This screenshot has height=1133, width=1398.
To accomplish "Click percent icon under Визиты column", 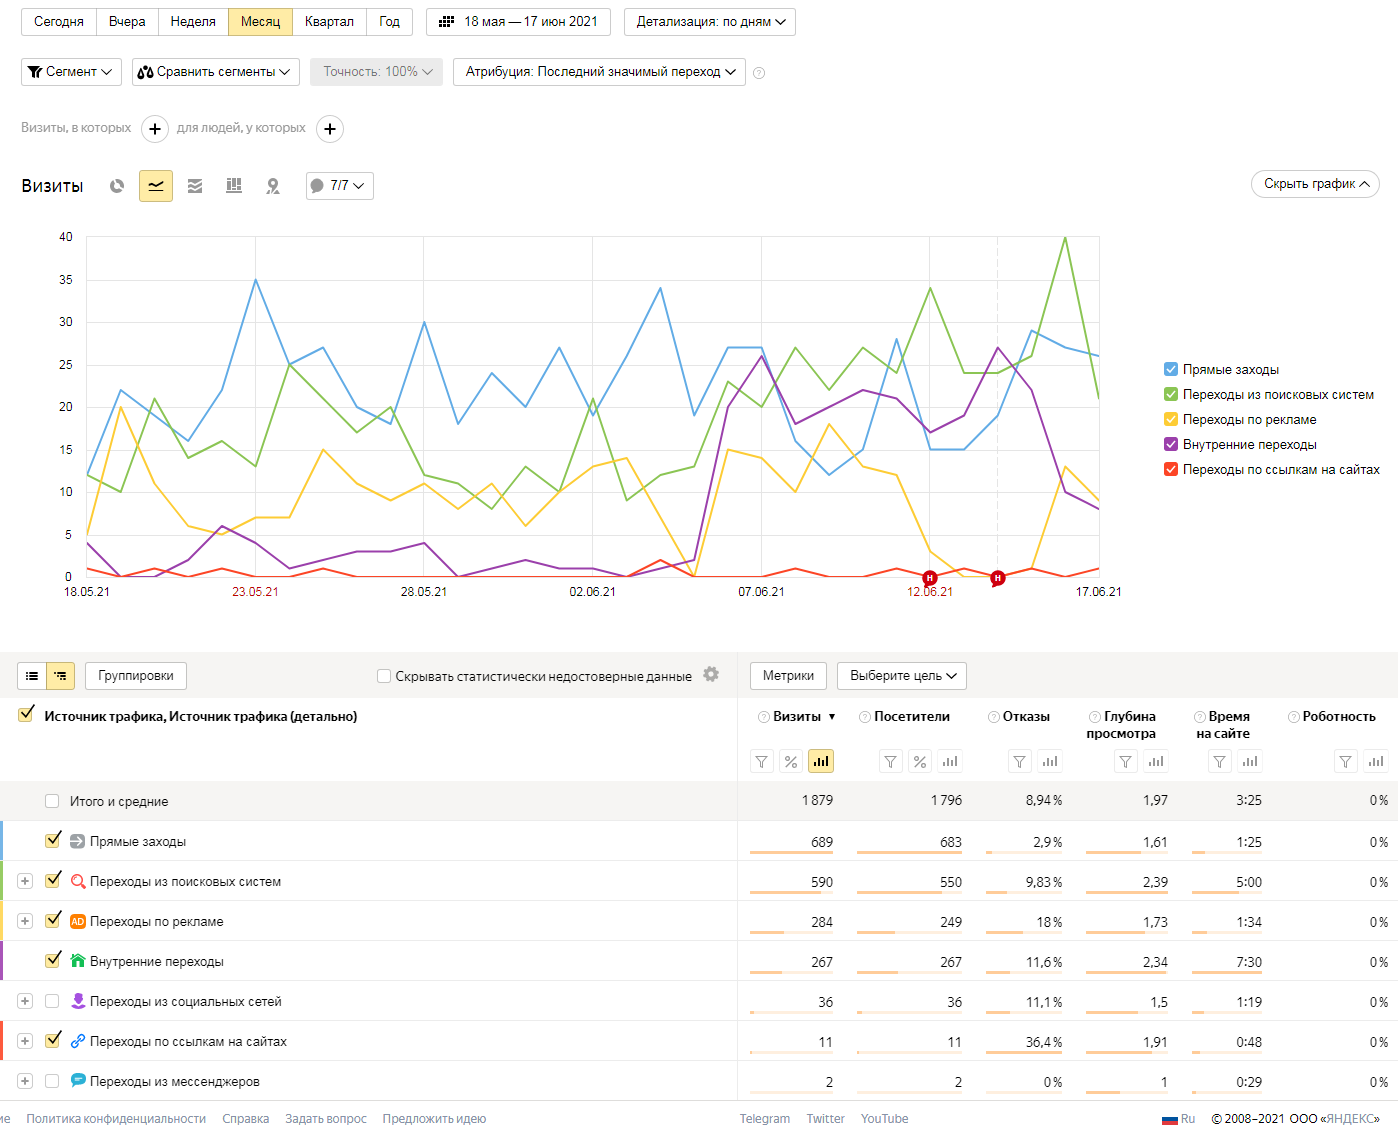I will click(791, 762).
